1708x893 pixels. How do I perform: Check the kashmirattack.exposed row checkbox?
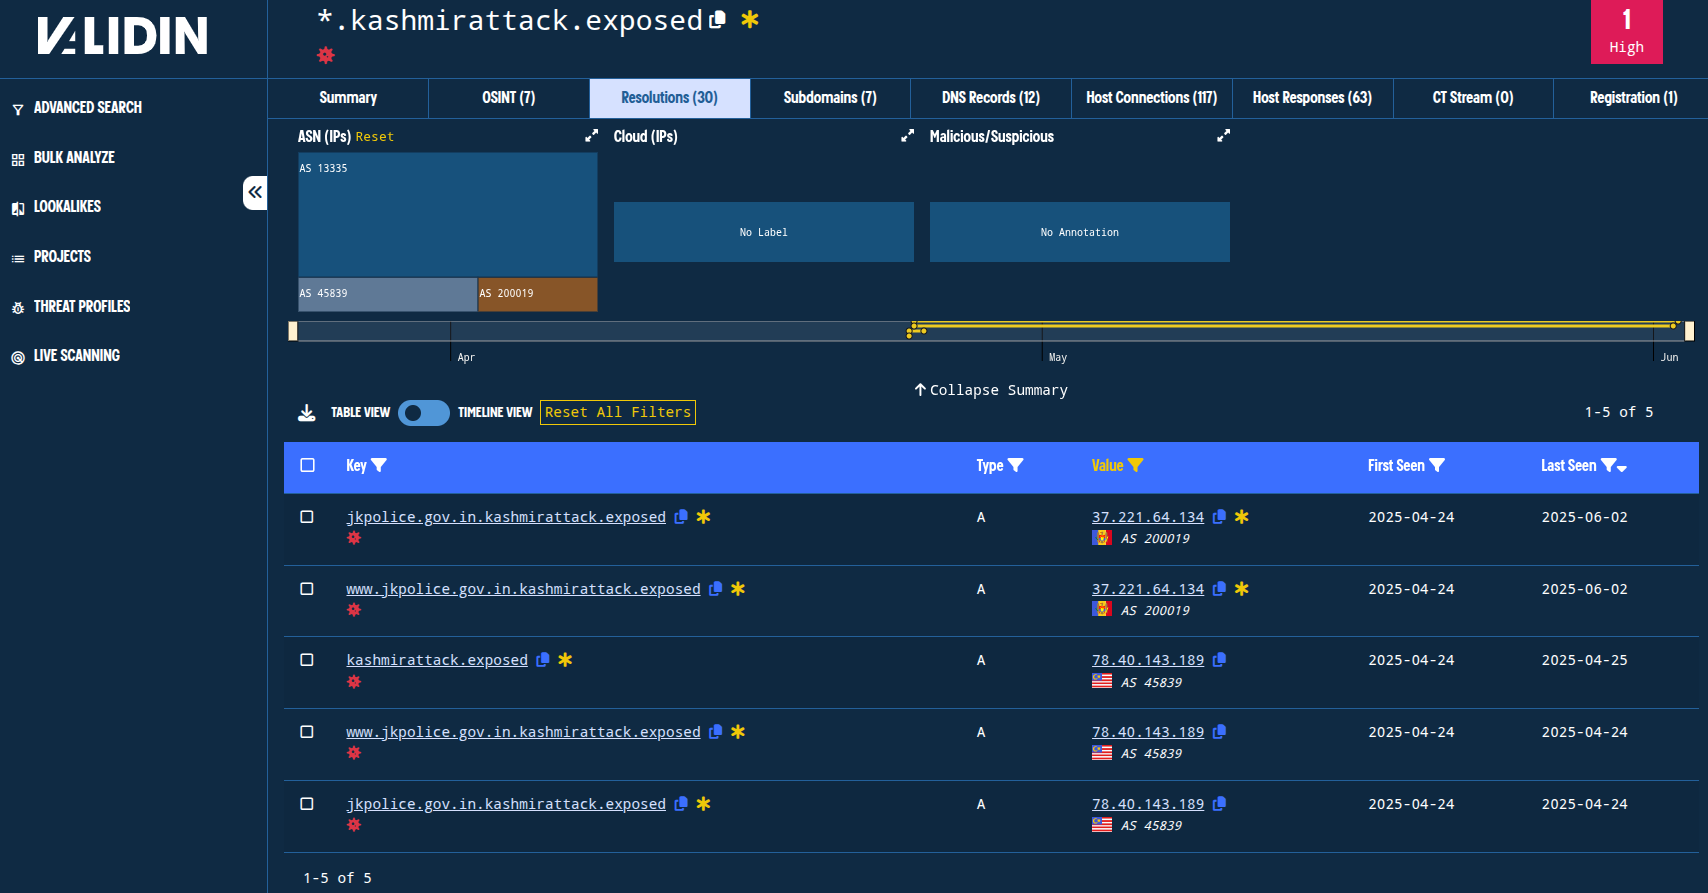307,660
